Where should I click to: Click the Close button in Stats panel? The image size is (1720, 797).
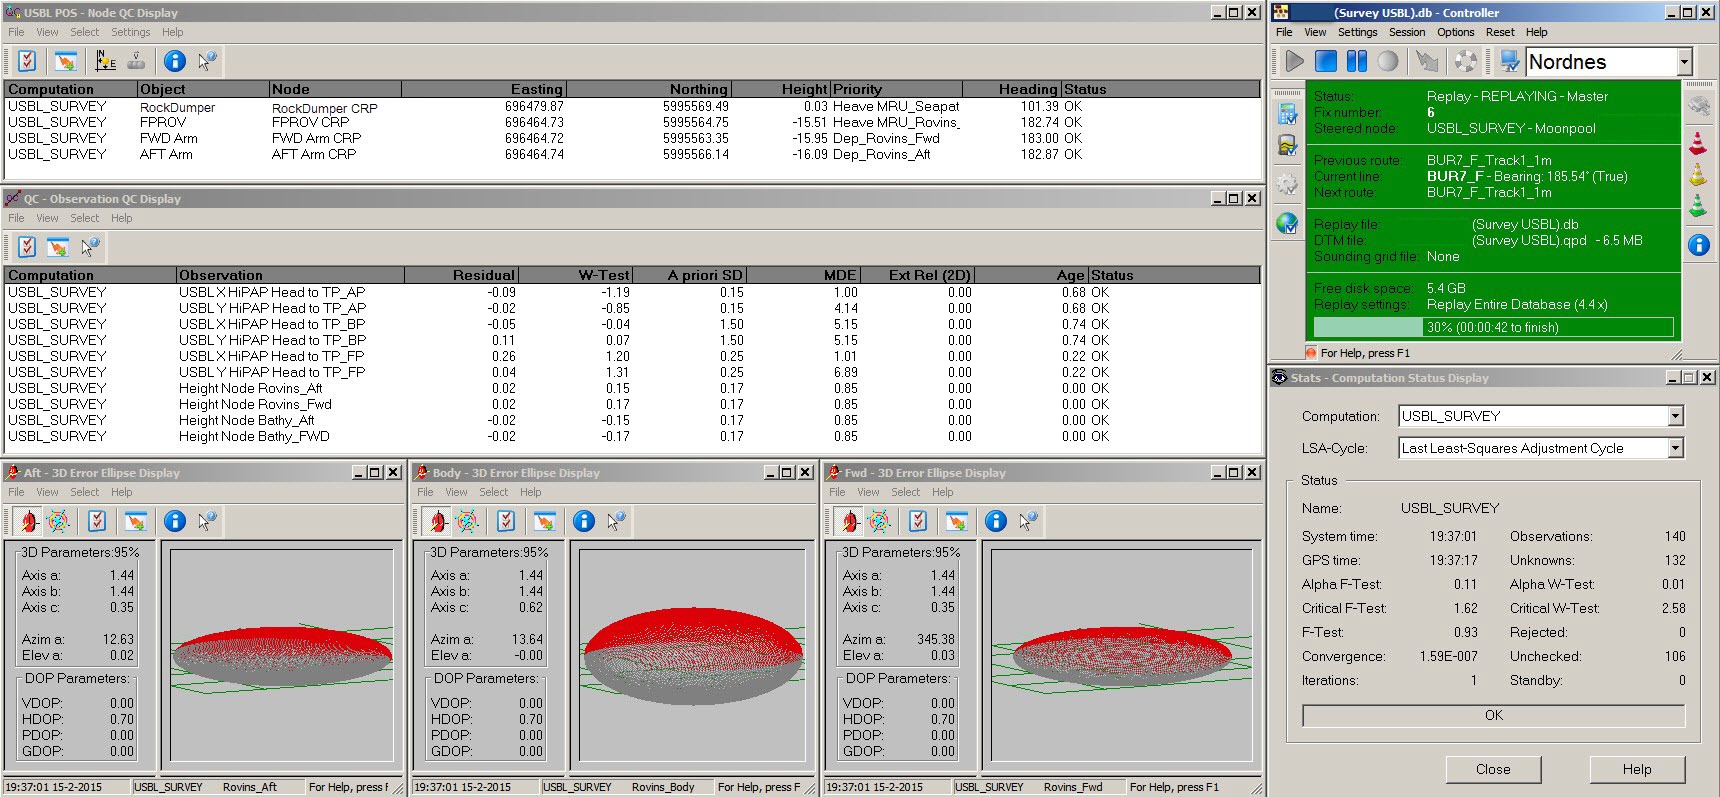click(x=1492, y=769)
